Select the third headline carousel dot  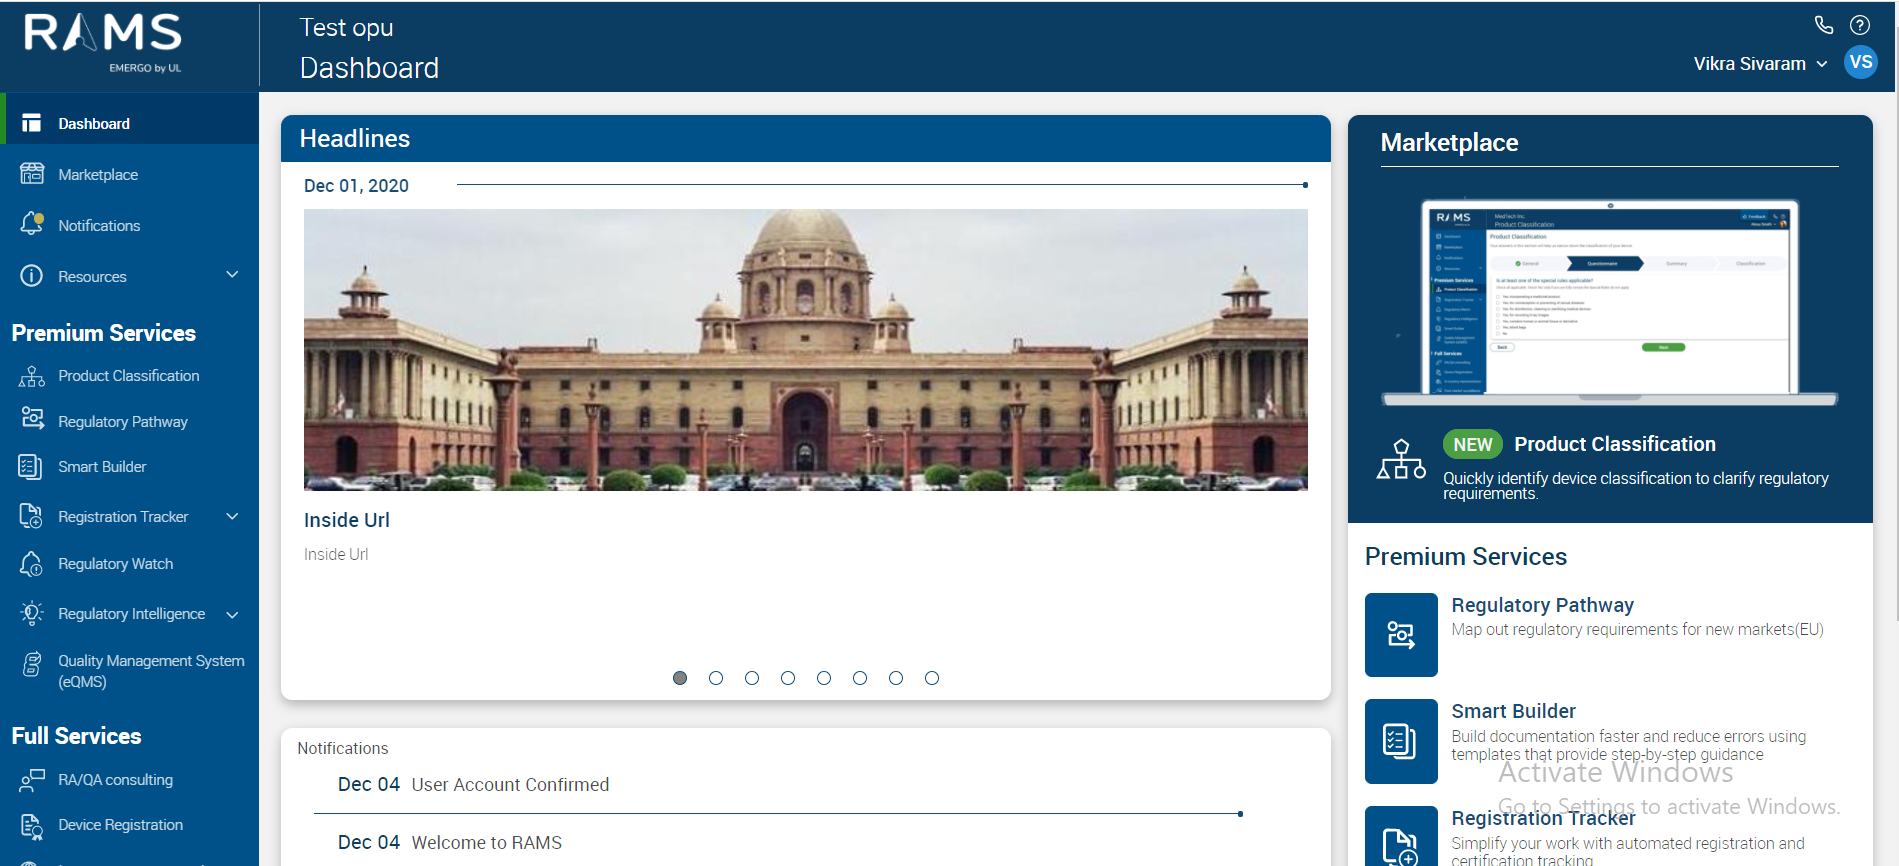tap(752, 678)
